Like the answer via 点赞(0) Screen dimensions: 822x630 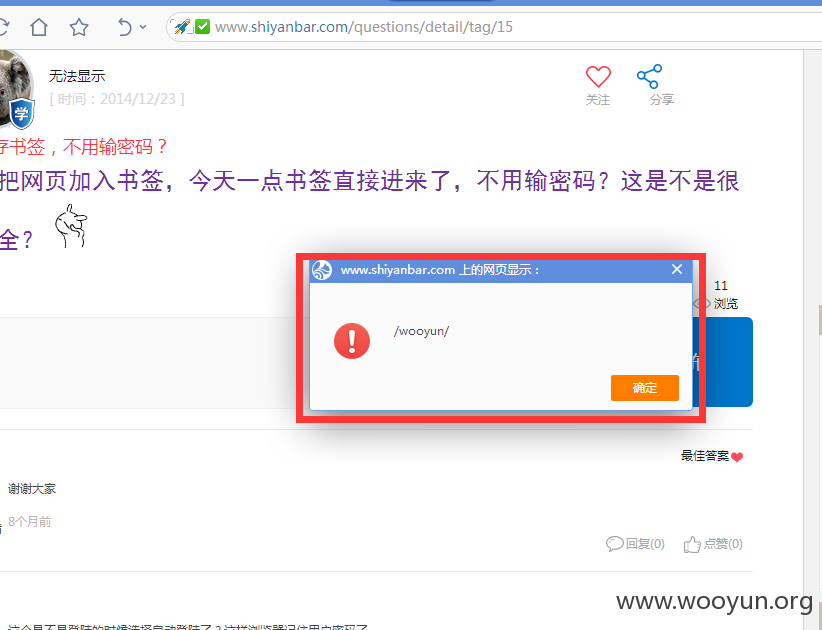click(713, 544)
